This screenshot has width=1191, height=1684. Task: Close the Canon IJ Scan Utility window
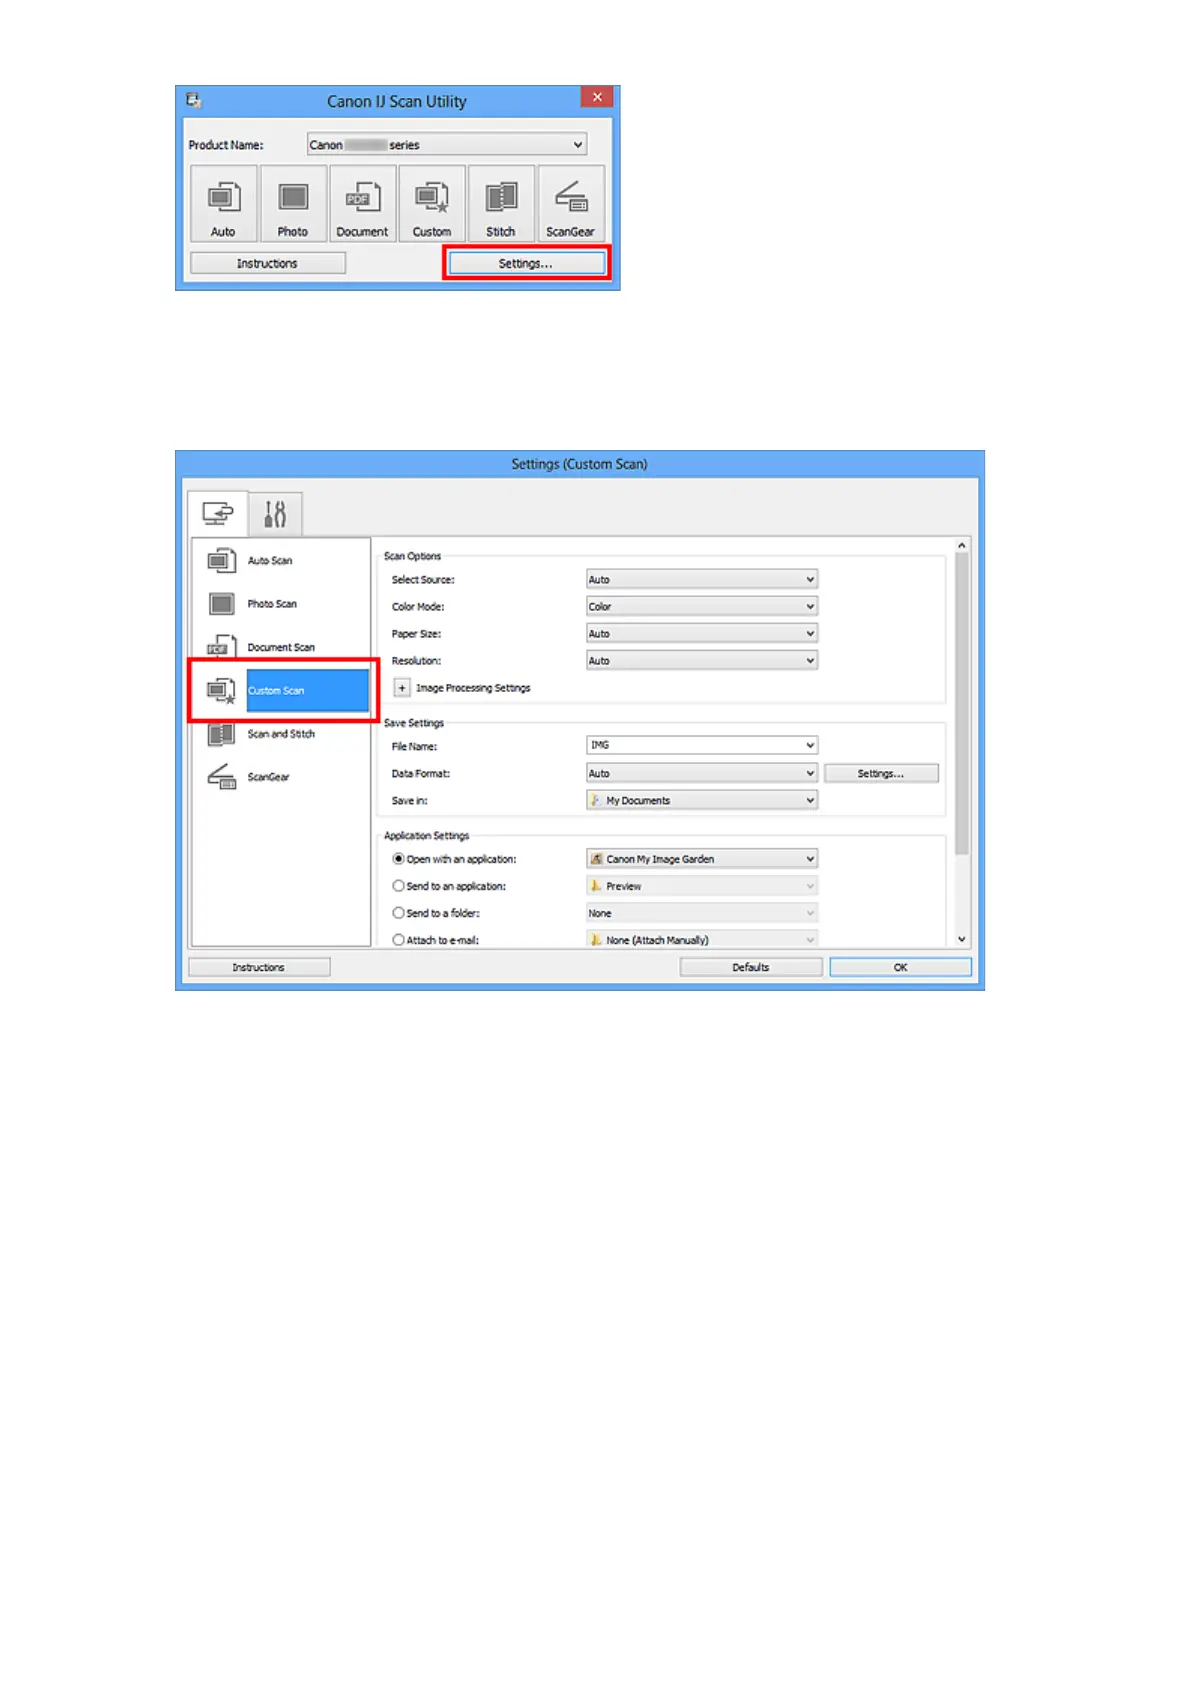pyautogui.click(x=597, y=97)
